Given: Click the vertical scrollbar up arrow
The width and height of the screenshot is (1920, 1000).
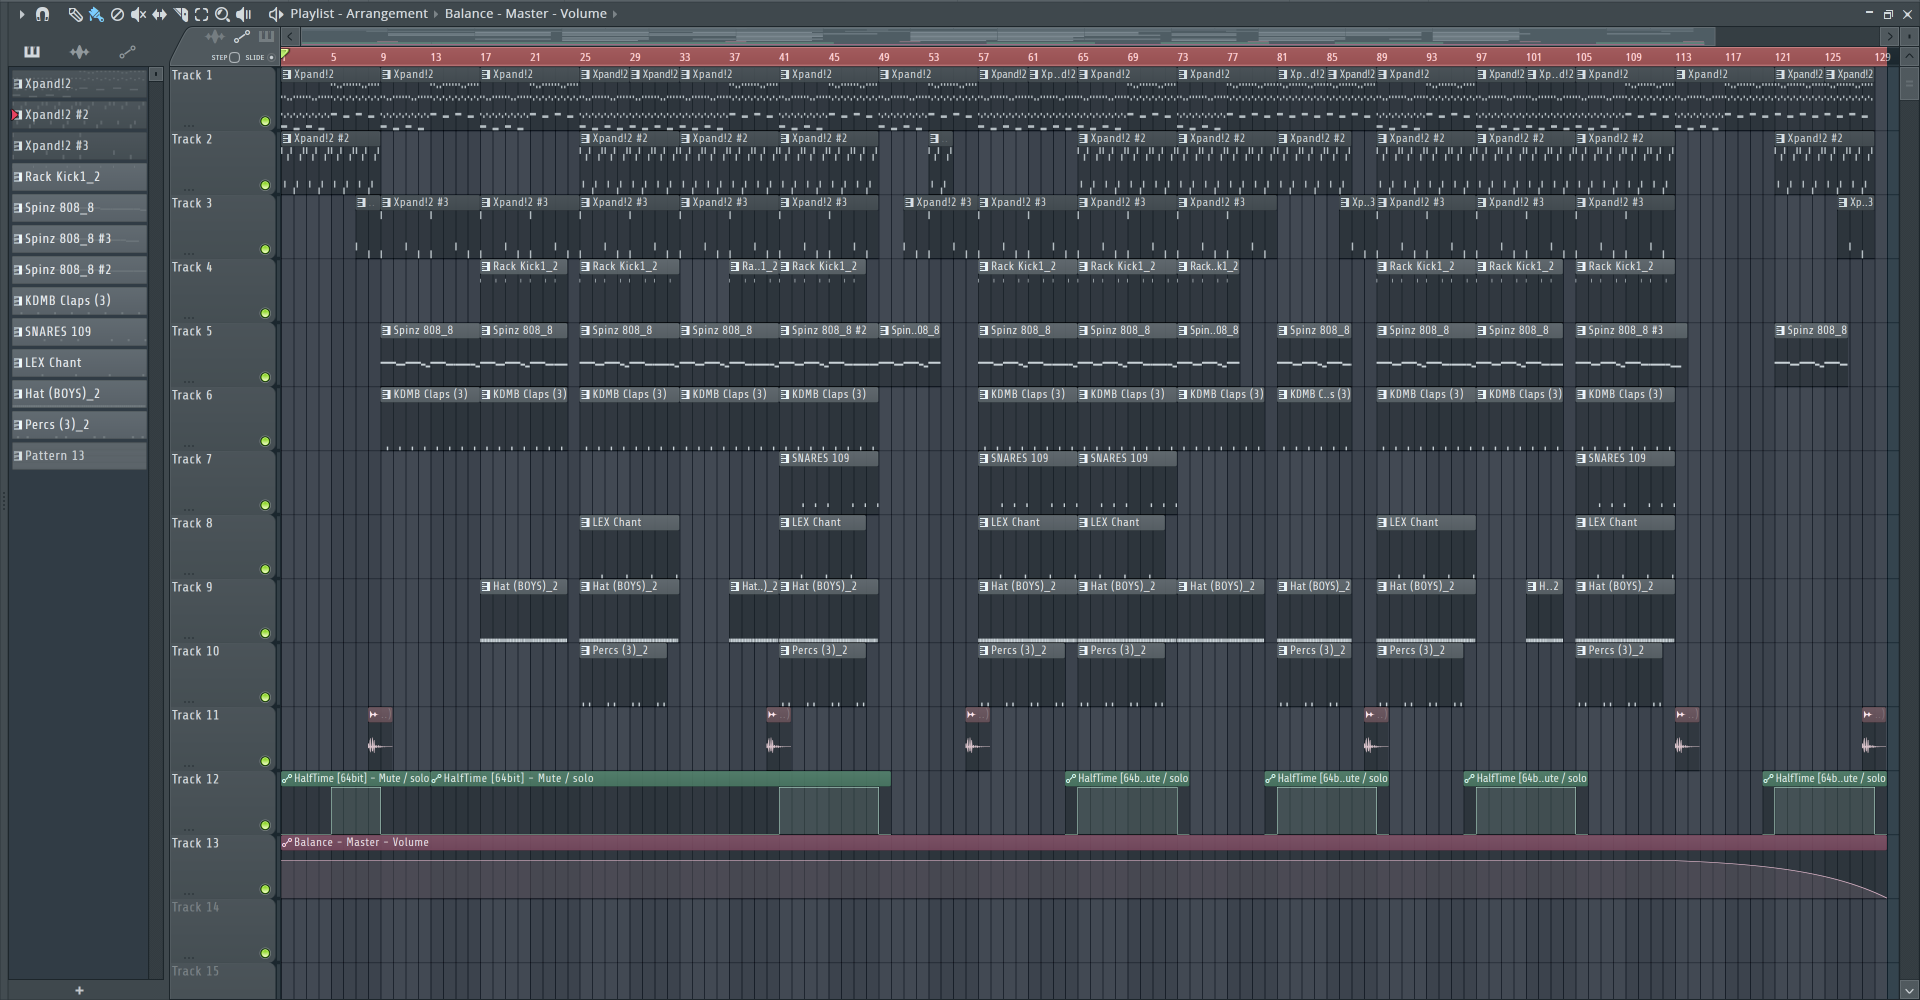Looking at the screenshot, I should [x=1908, y=57].
